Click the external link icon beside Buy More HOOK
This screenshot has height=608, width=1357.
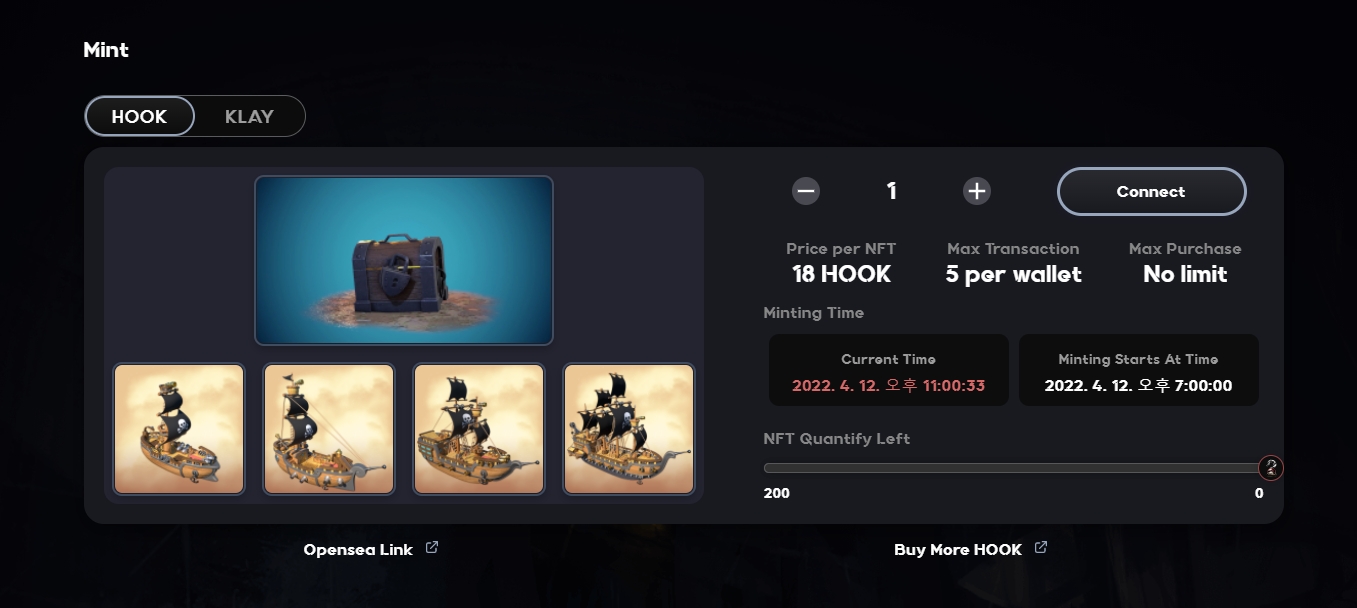[1041, 548]
